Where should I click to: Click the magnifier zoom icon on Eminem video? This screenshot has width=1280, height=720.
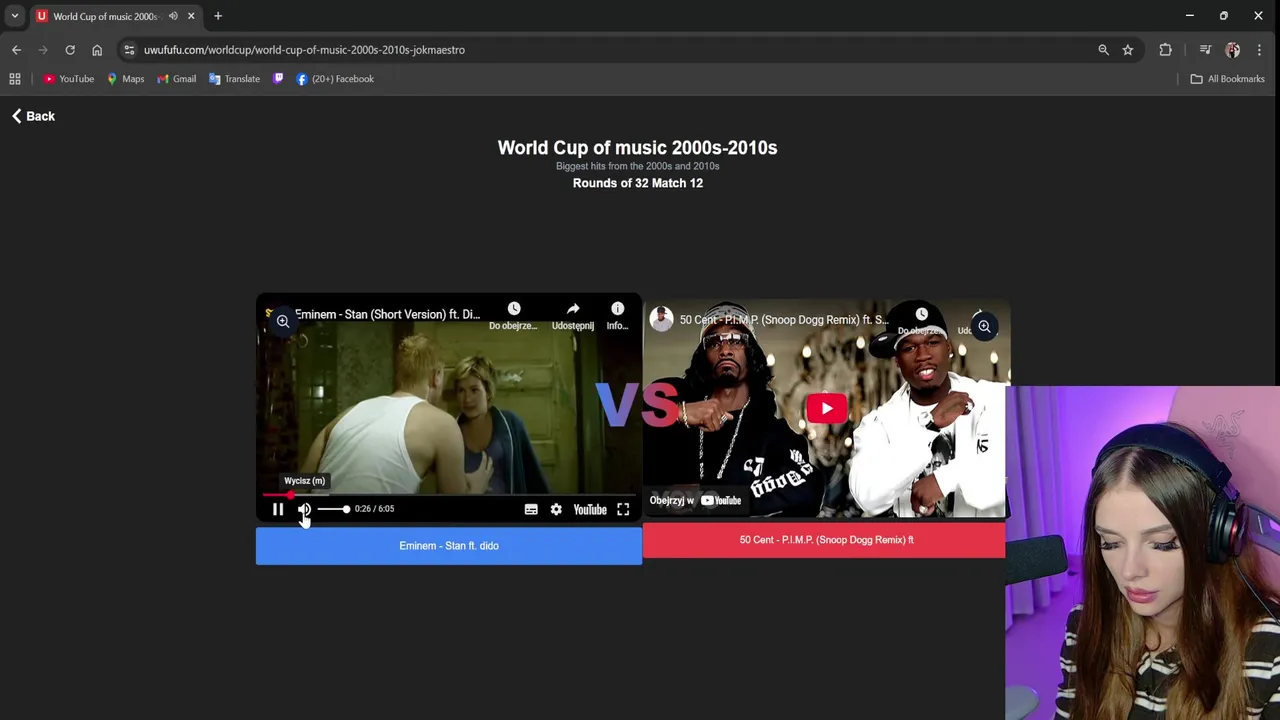(283, 321)
